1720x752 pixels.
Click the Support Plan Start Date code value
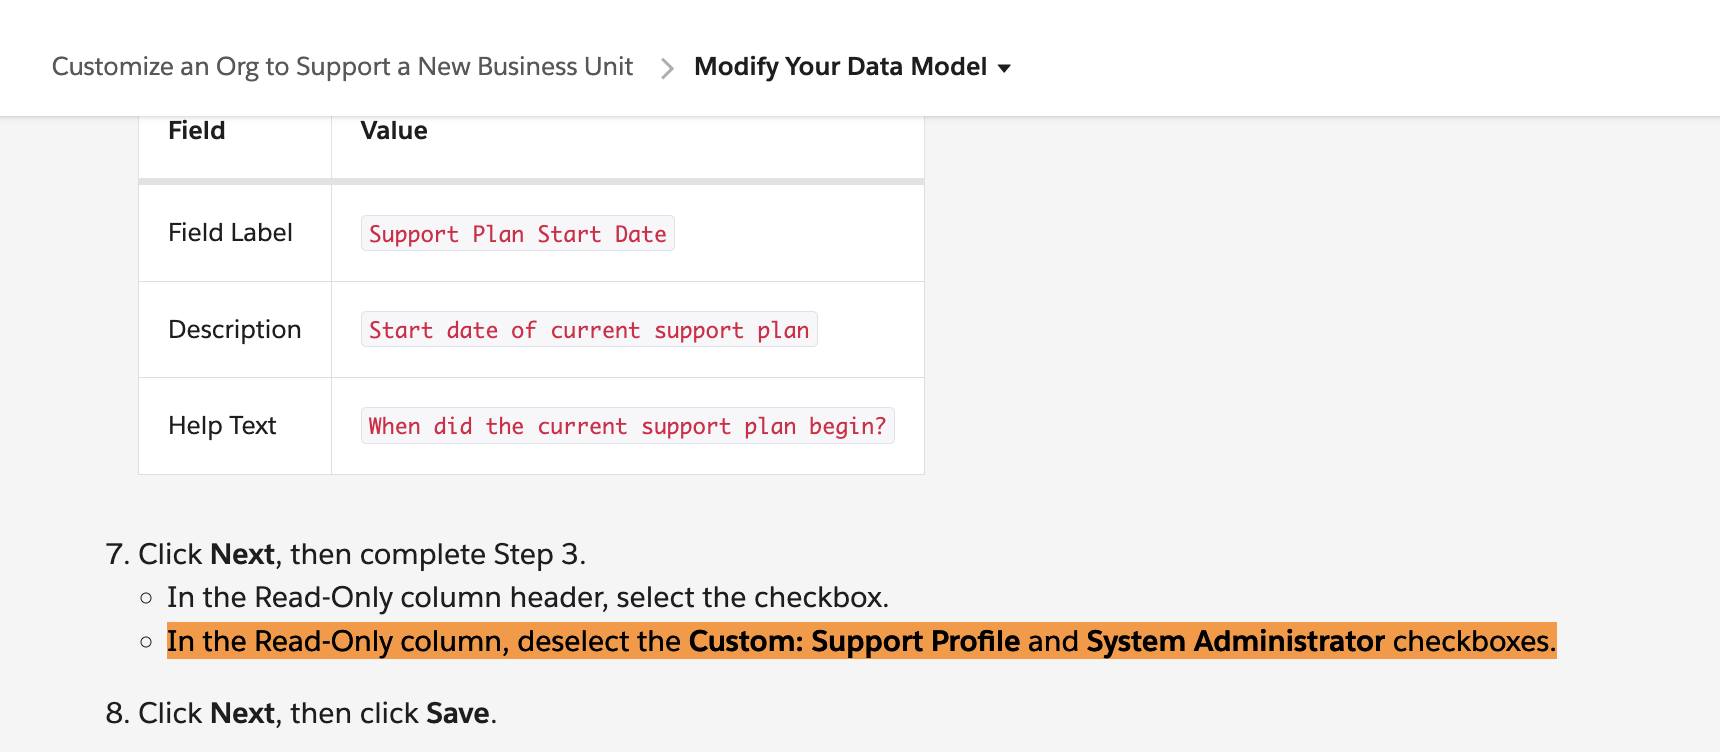[x=517, y=234]
